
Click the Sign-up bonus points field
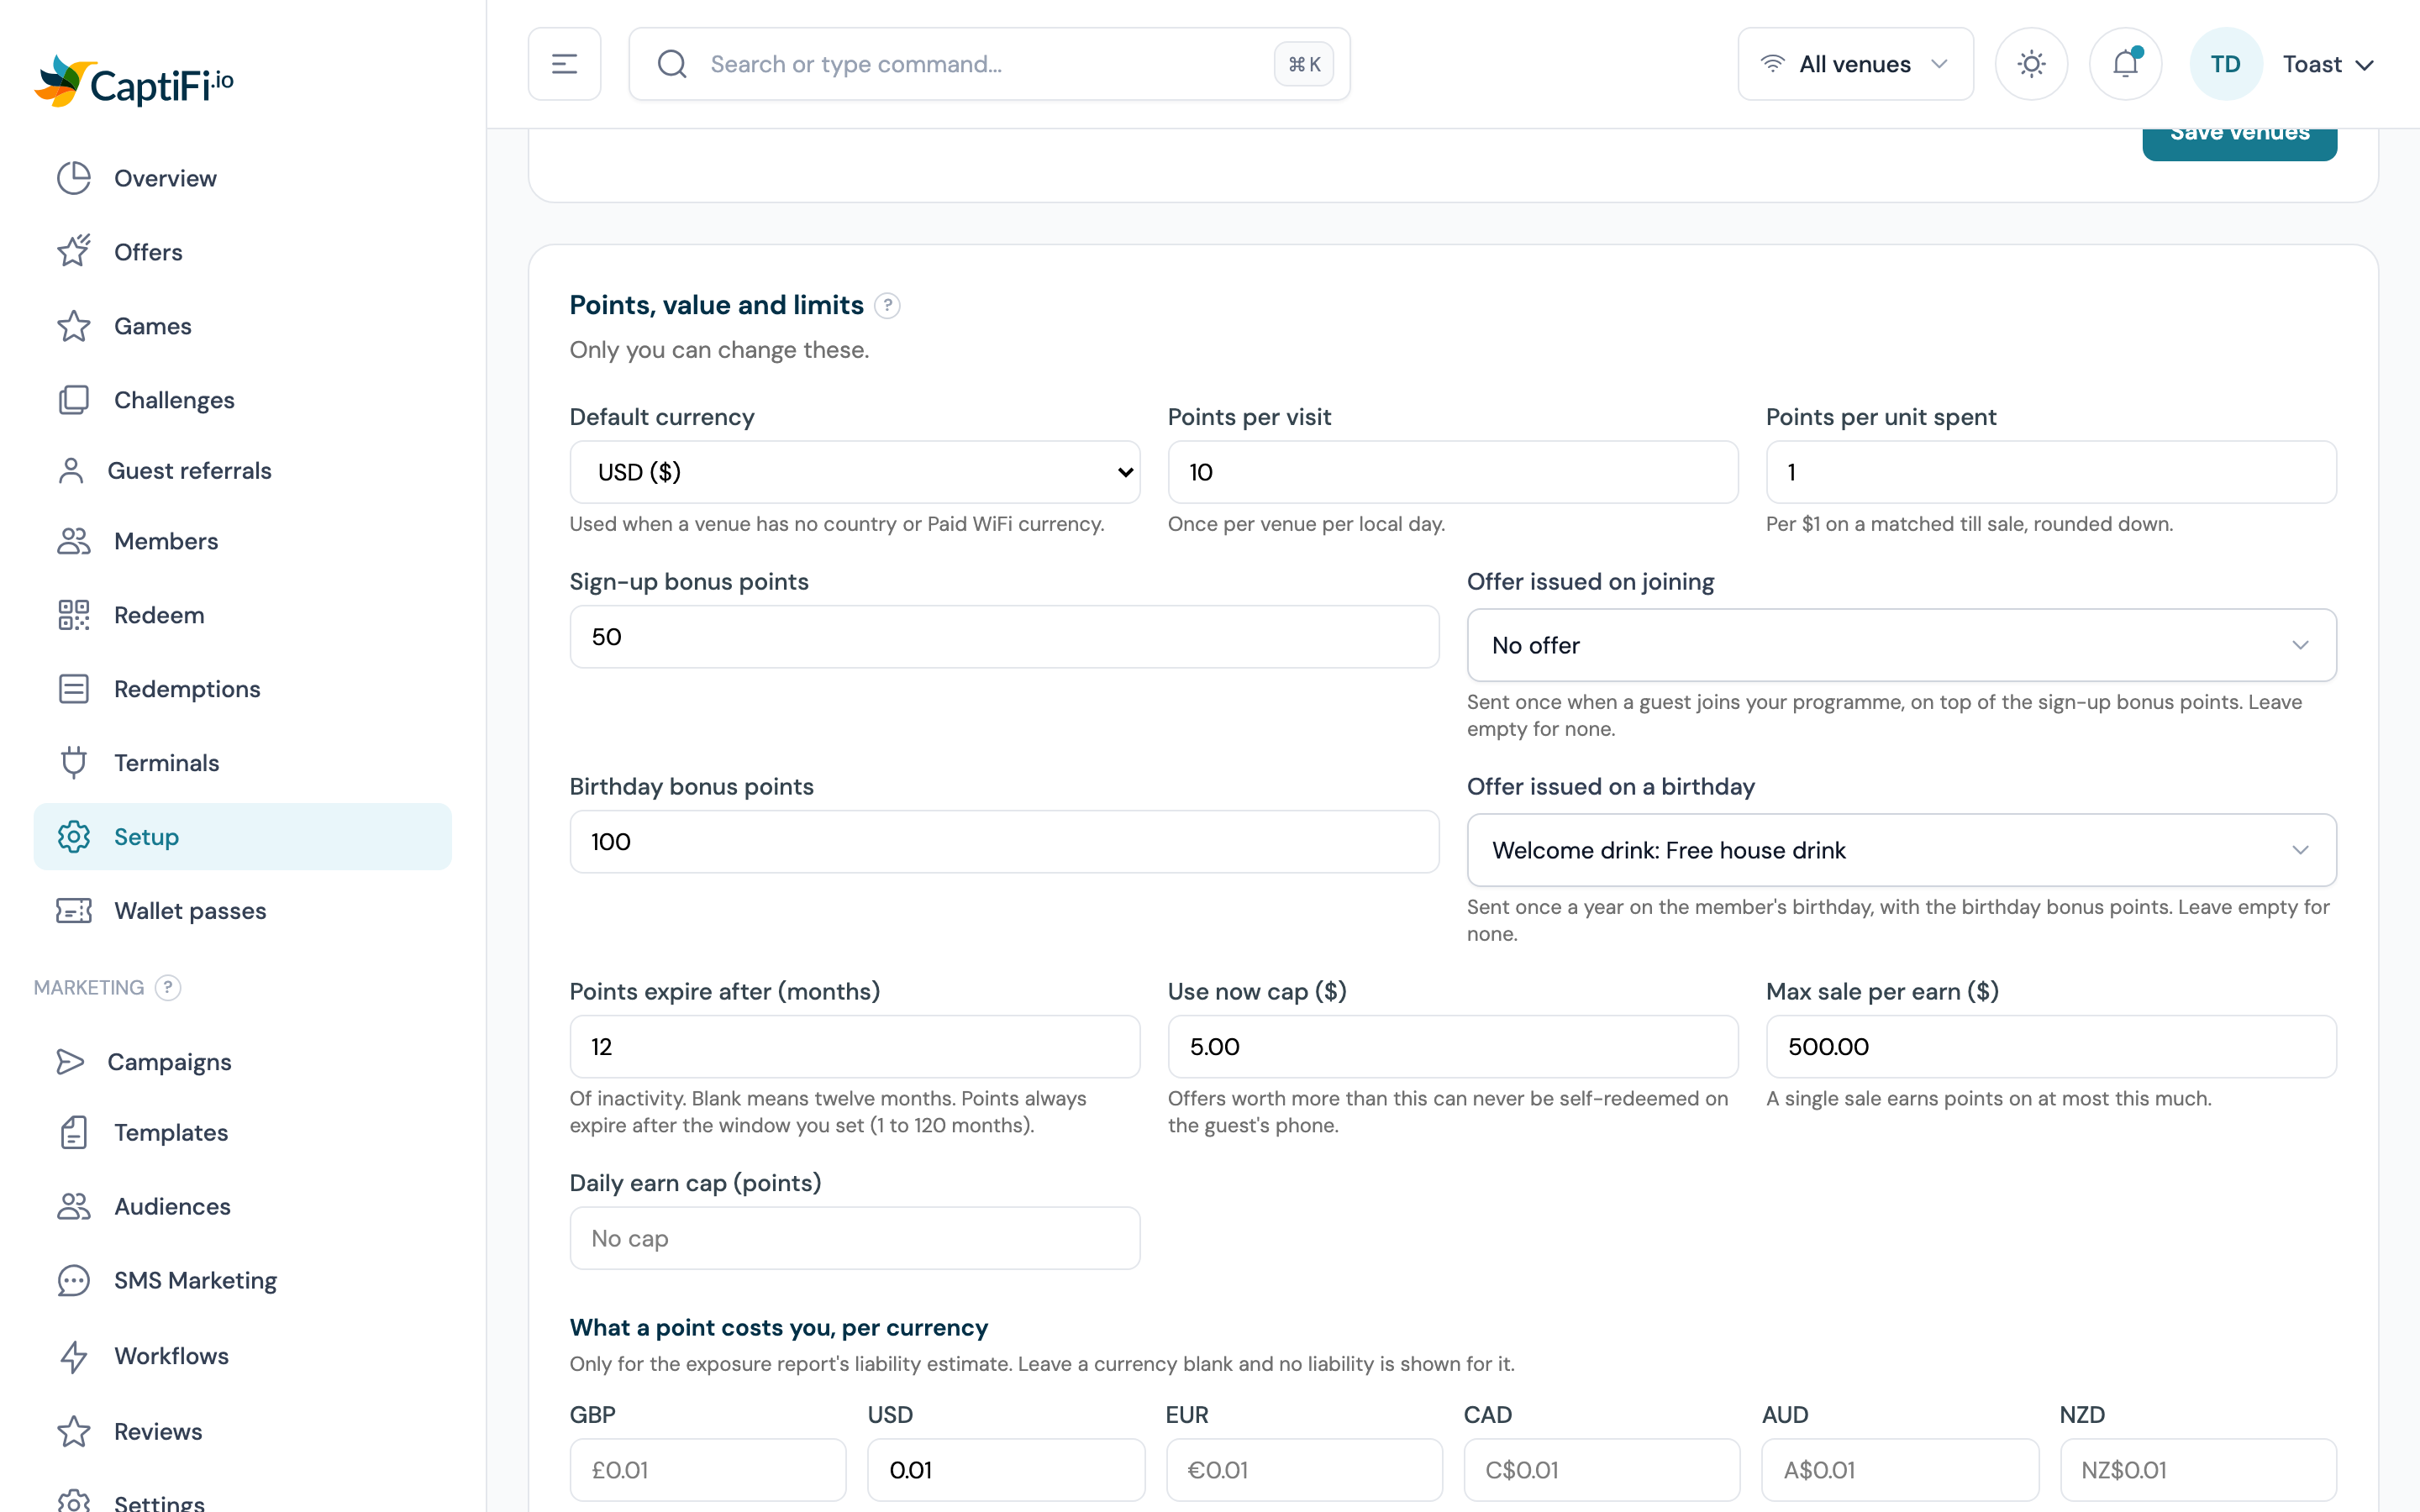1004,637
